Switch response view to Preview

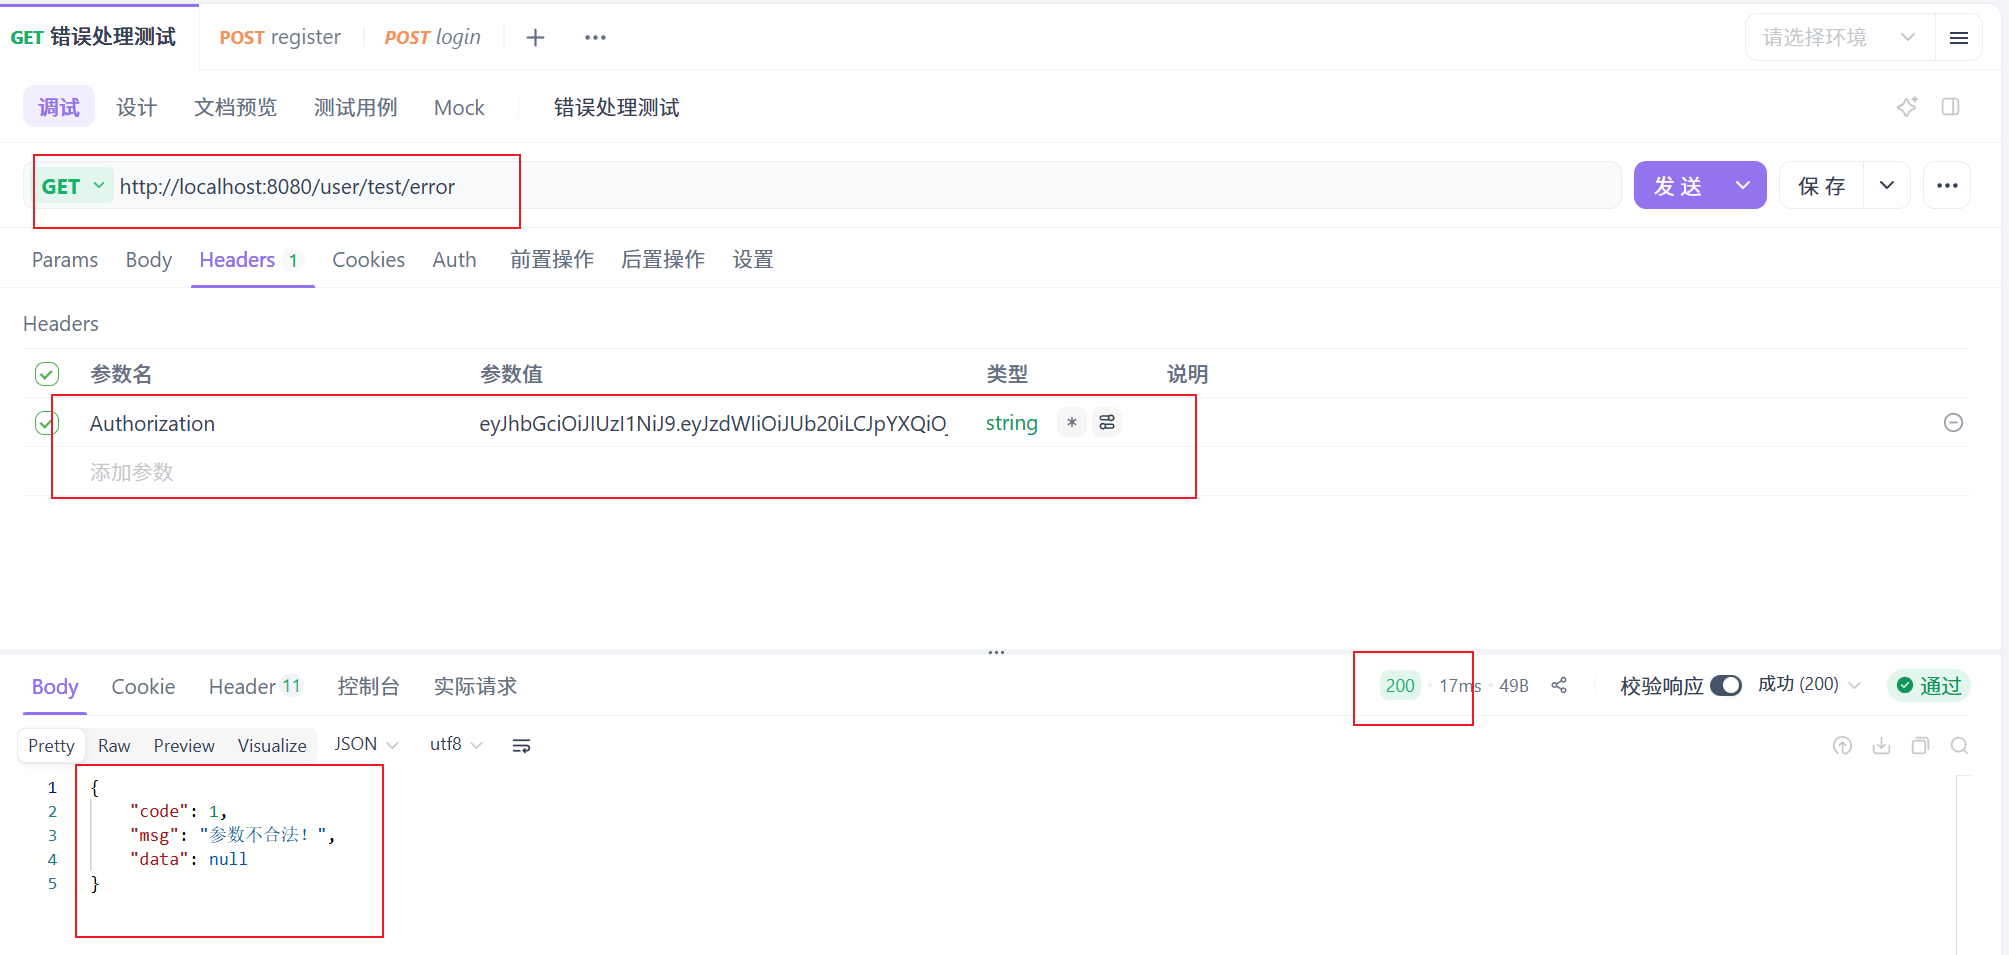pyautogui.click(x=184, y=746)
